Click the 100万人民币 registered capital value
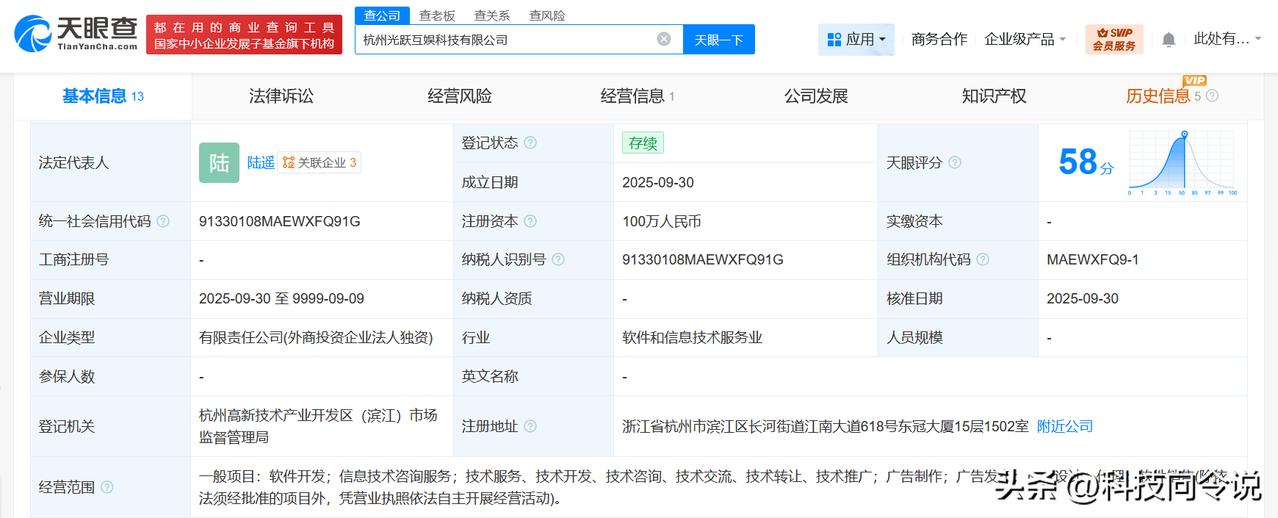Screen dimensions: 1278x518 (x=662, y=221)
